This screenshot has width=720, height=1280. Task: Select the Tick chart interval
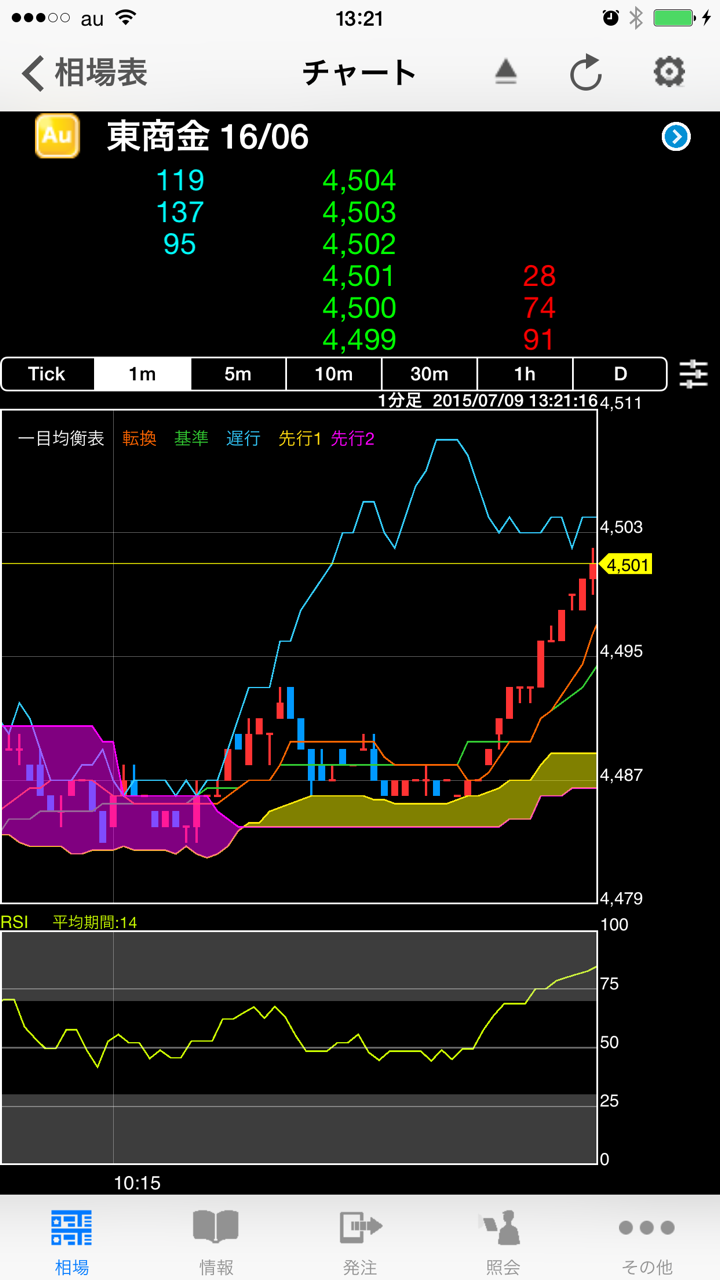pos(47,374)
